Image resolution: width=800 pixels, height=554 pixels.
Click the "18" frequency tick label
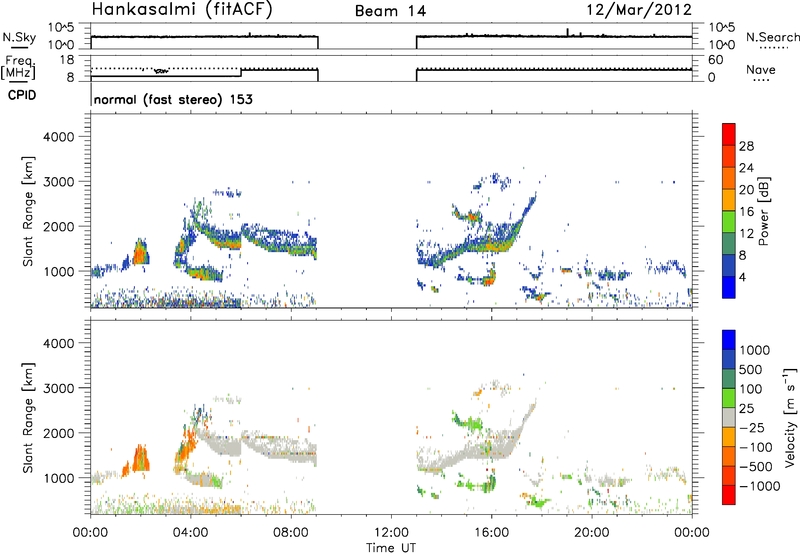coord(67,60)
